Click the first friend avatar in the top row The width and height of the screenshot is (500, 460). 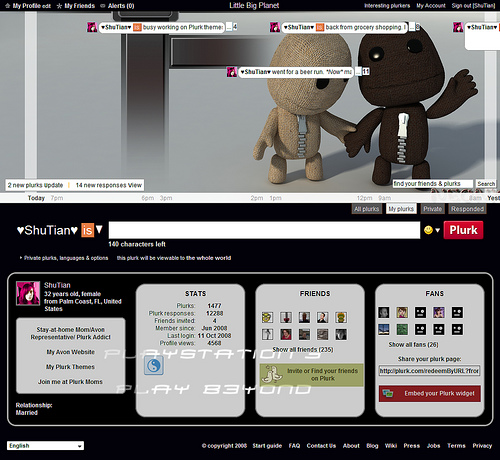pyautogui.click(x=267, y=317)
